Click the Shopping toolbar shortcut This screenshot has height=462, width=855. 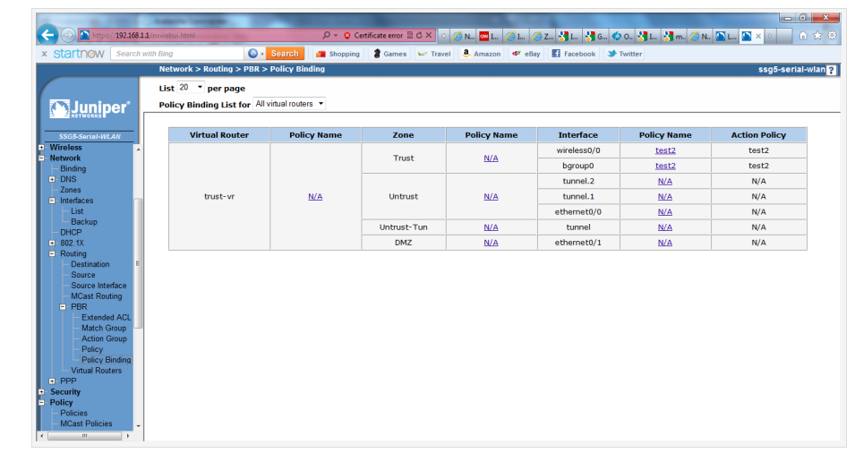[x=338, y=54]
